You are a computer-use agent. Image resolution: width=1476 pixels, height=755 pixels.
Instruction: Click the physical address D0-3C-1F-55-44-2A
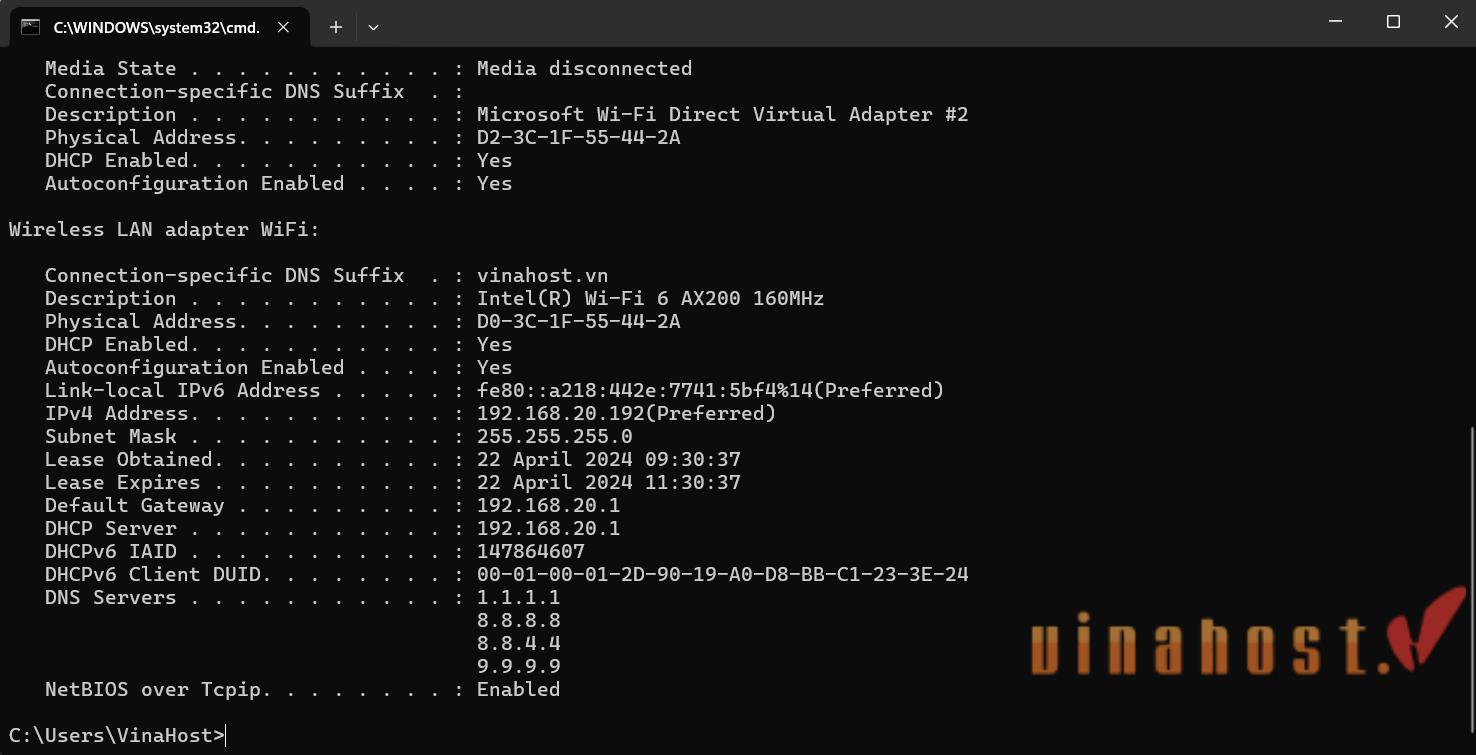click(x=578, y=321)
